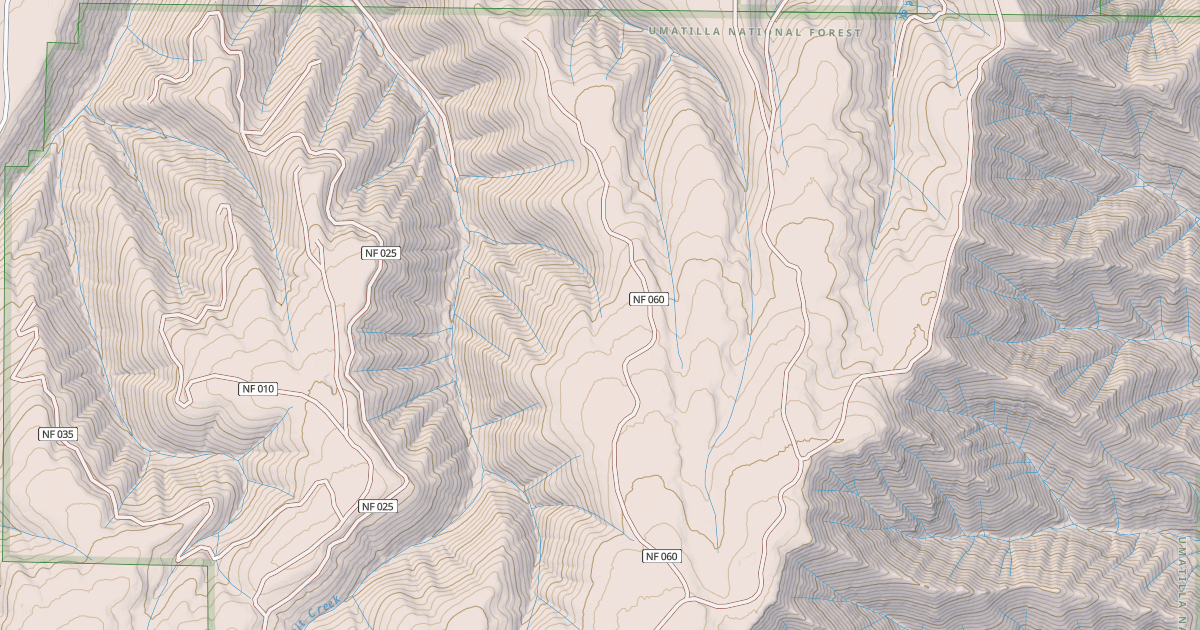Image resolution: width=1200 pixels, height=630 pixels.
Task: Click the Umatilla National Forest horizontal map label
Action: click(755, 33)
